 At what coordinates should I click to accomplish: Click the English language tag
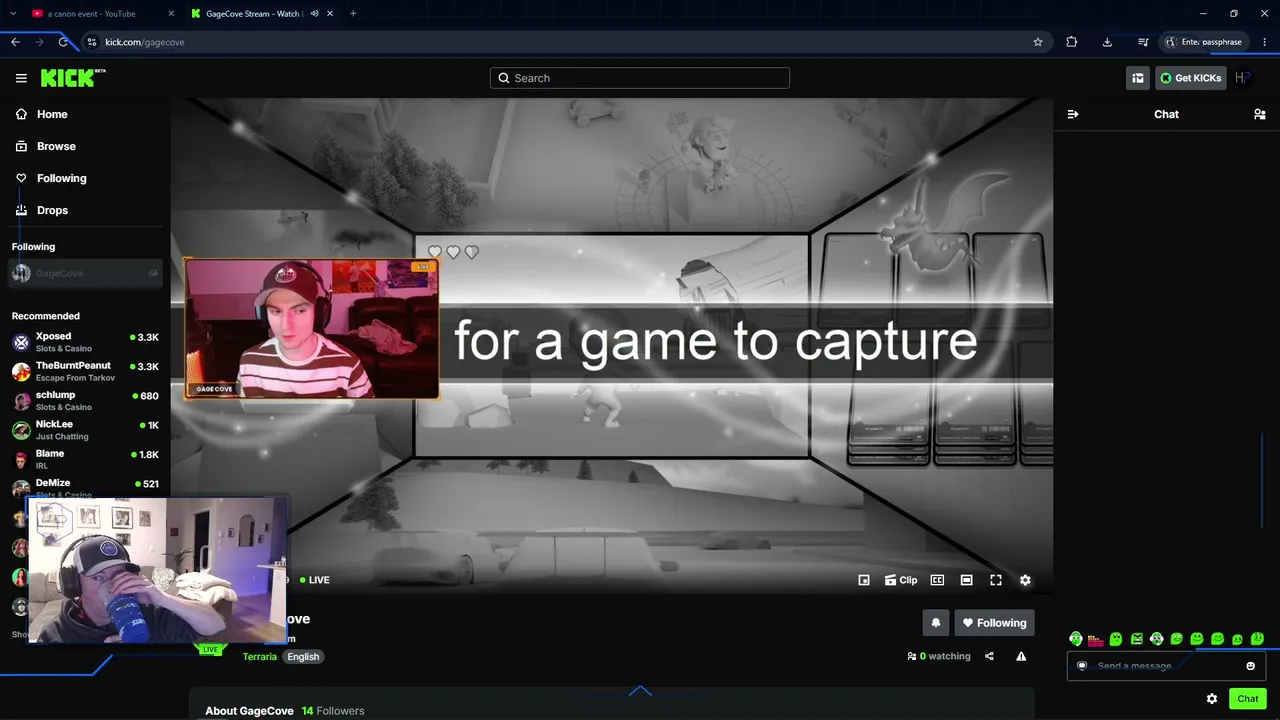[303, 657]
